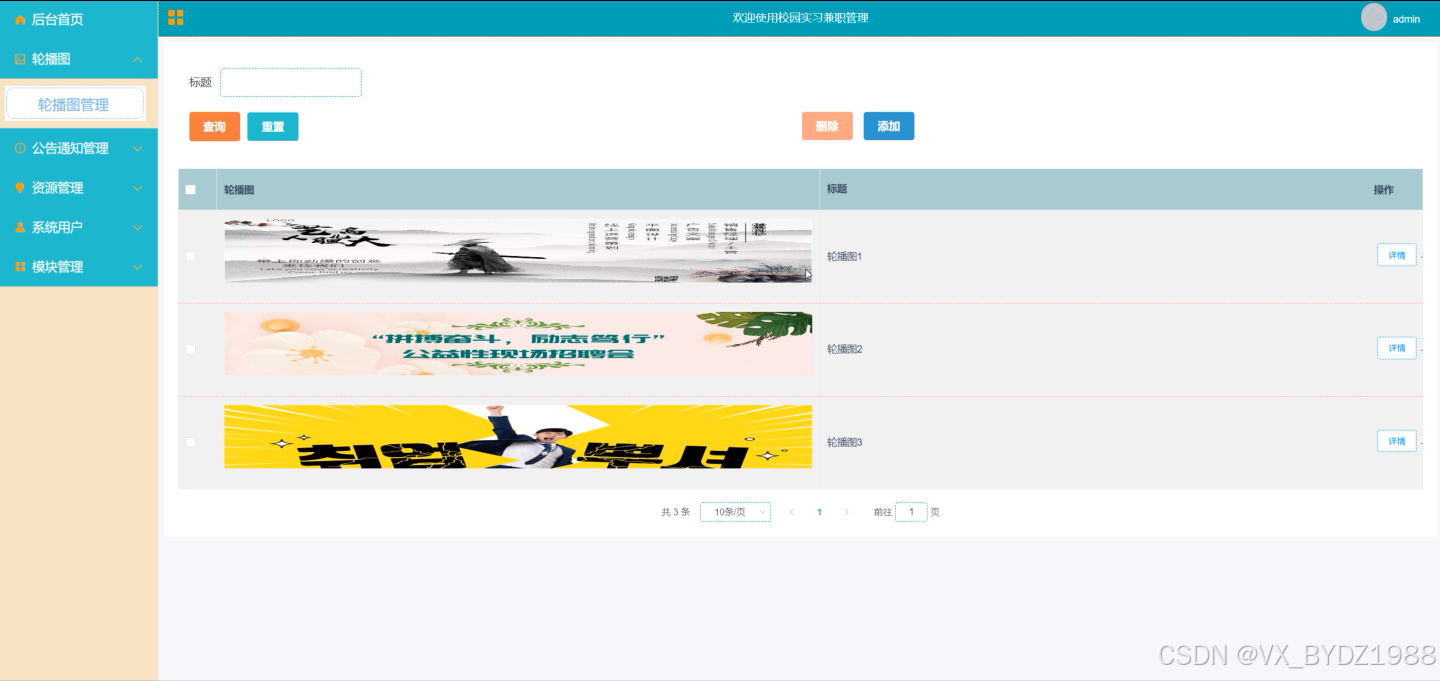1440x681 pixels.
Task: Open the 公告通知管理 menu
Action: click(x=79, y=148)
